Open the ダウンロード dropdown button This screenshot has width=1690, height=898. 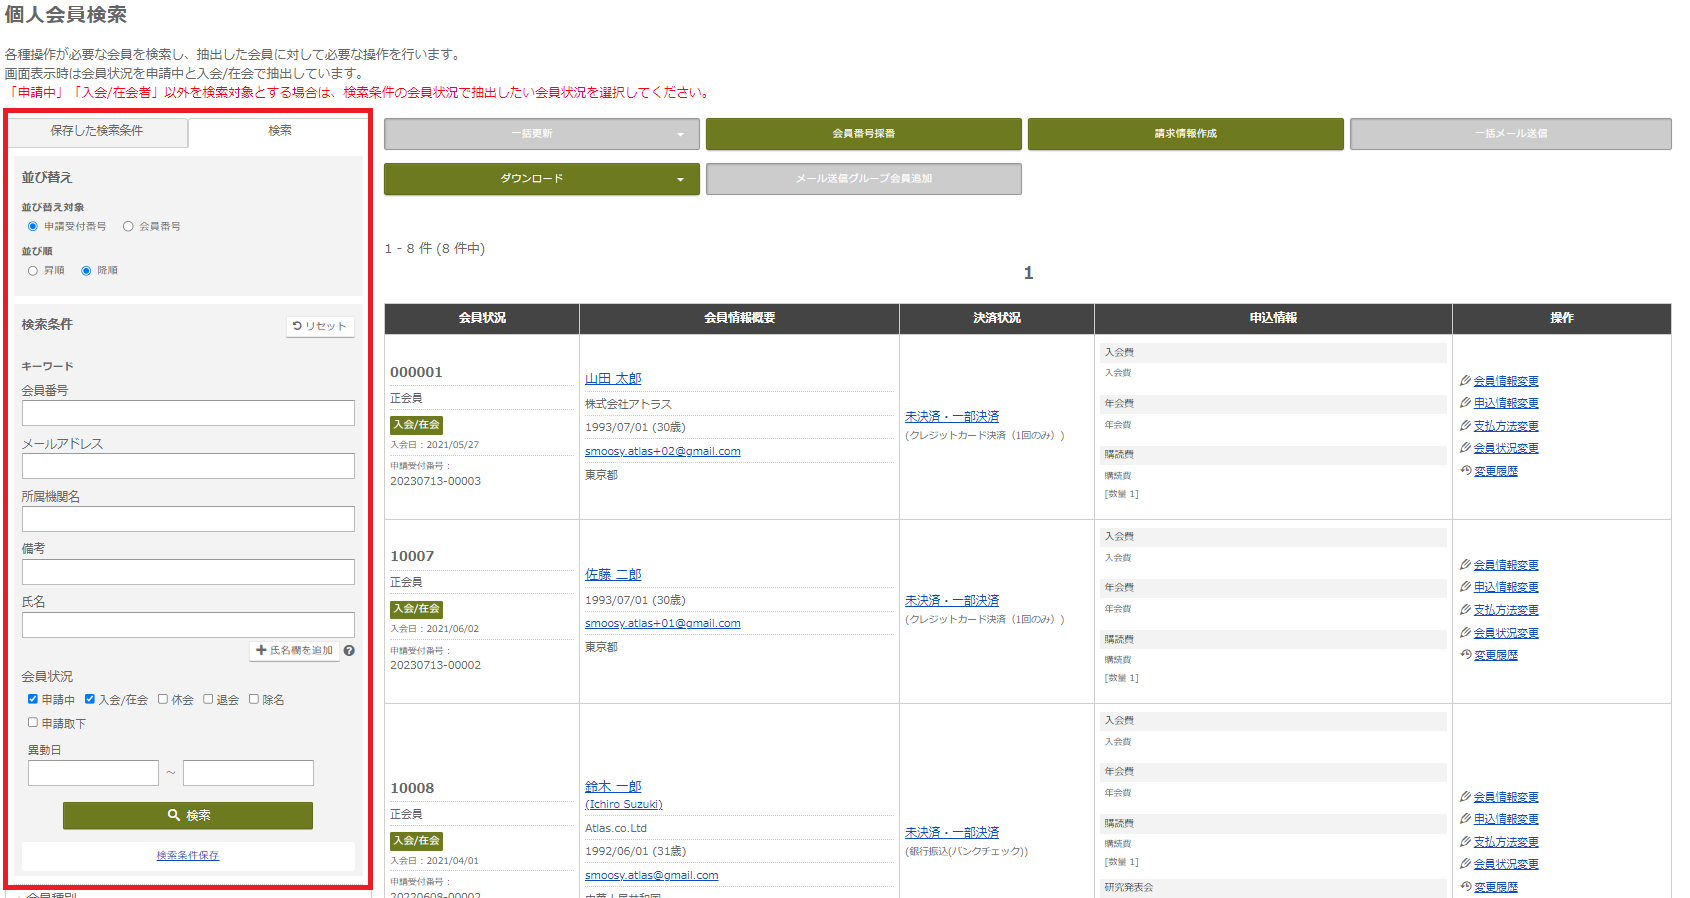click(x=542, y=179)
